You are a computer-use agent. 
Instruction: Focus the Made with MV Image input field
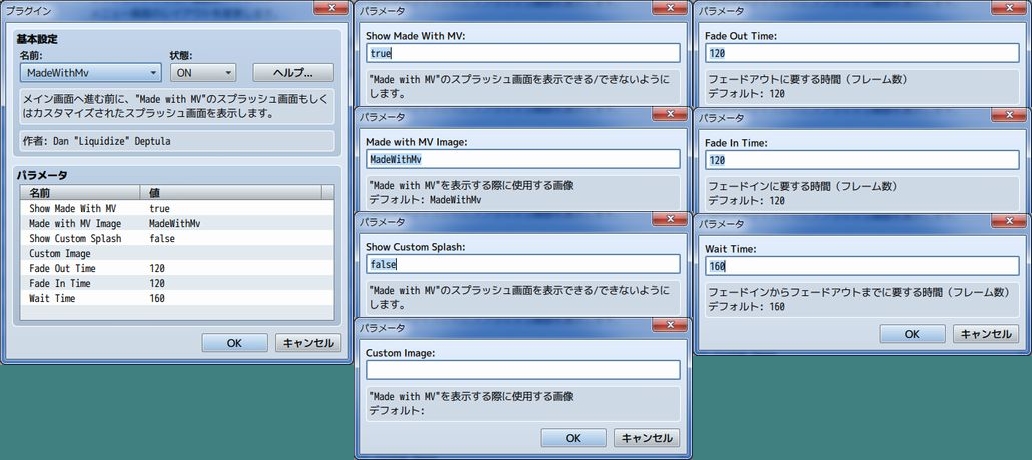(523, 159)
